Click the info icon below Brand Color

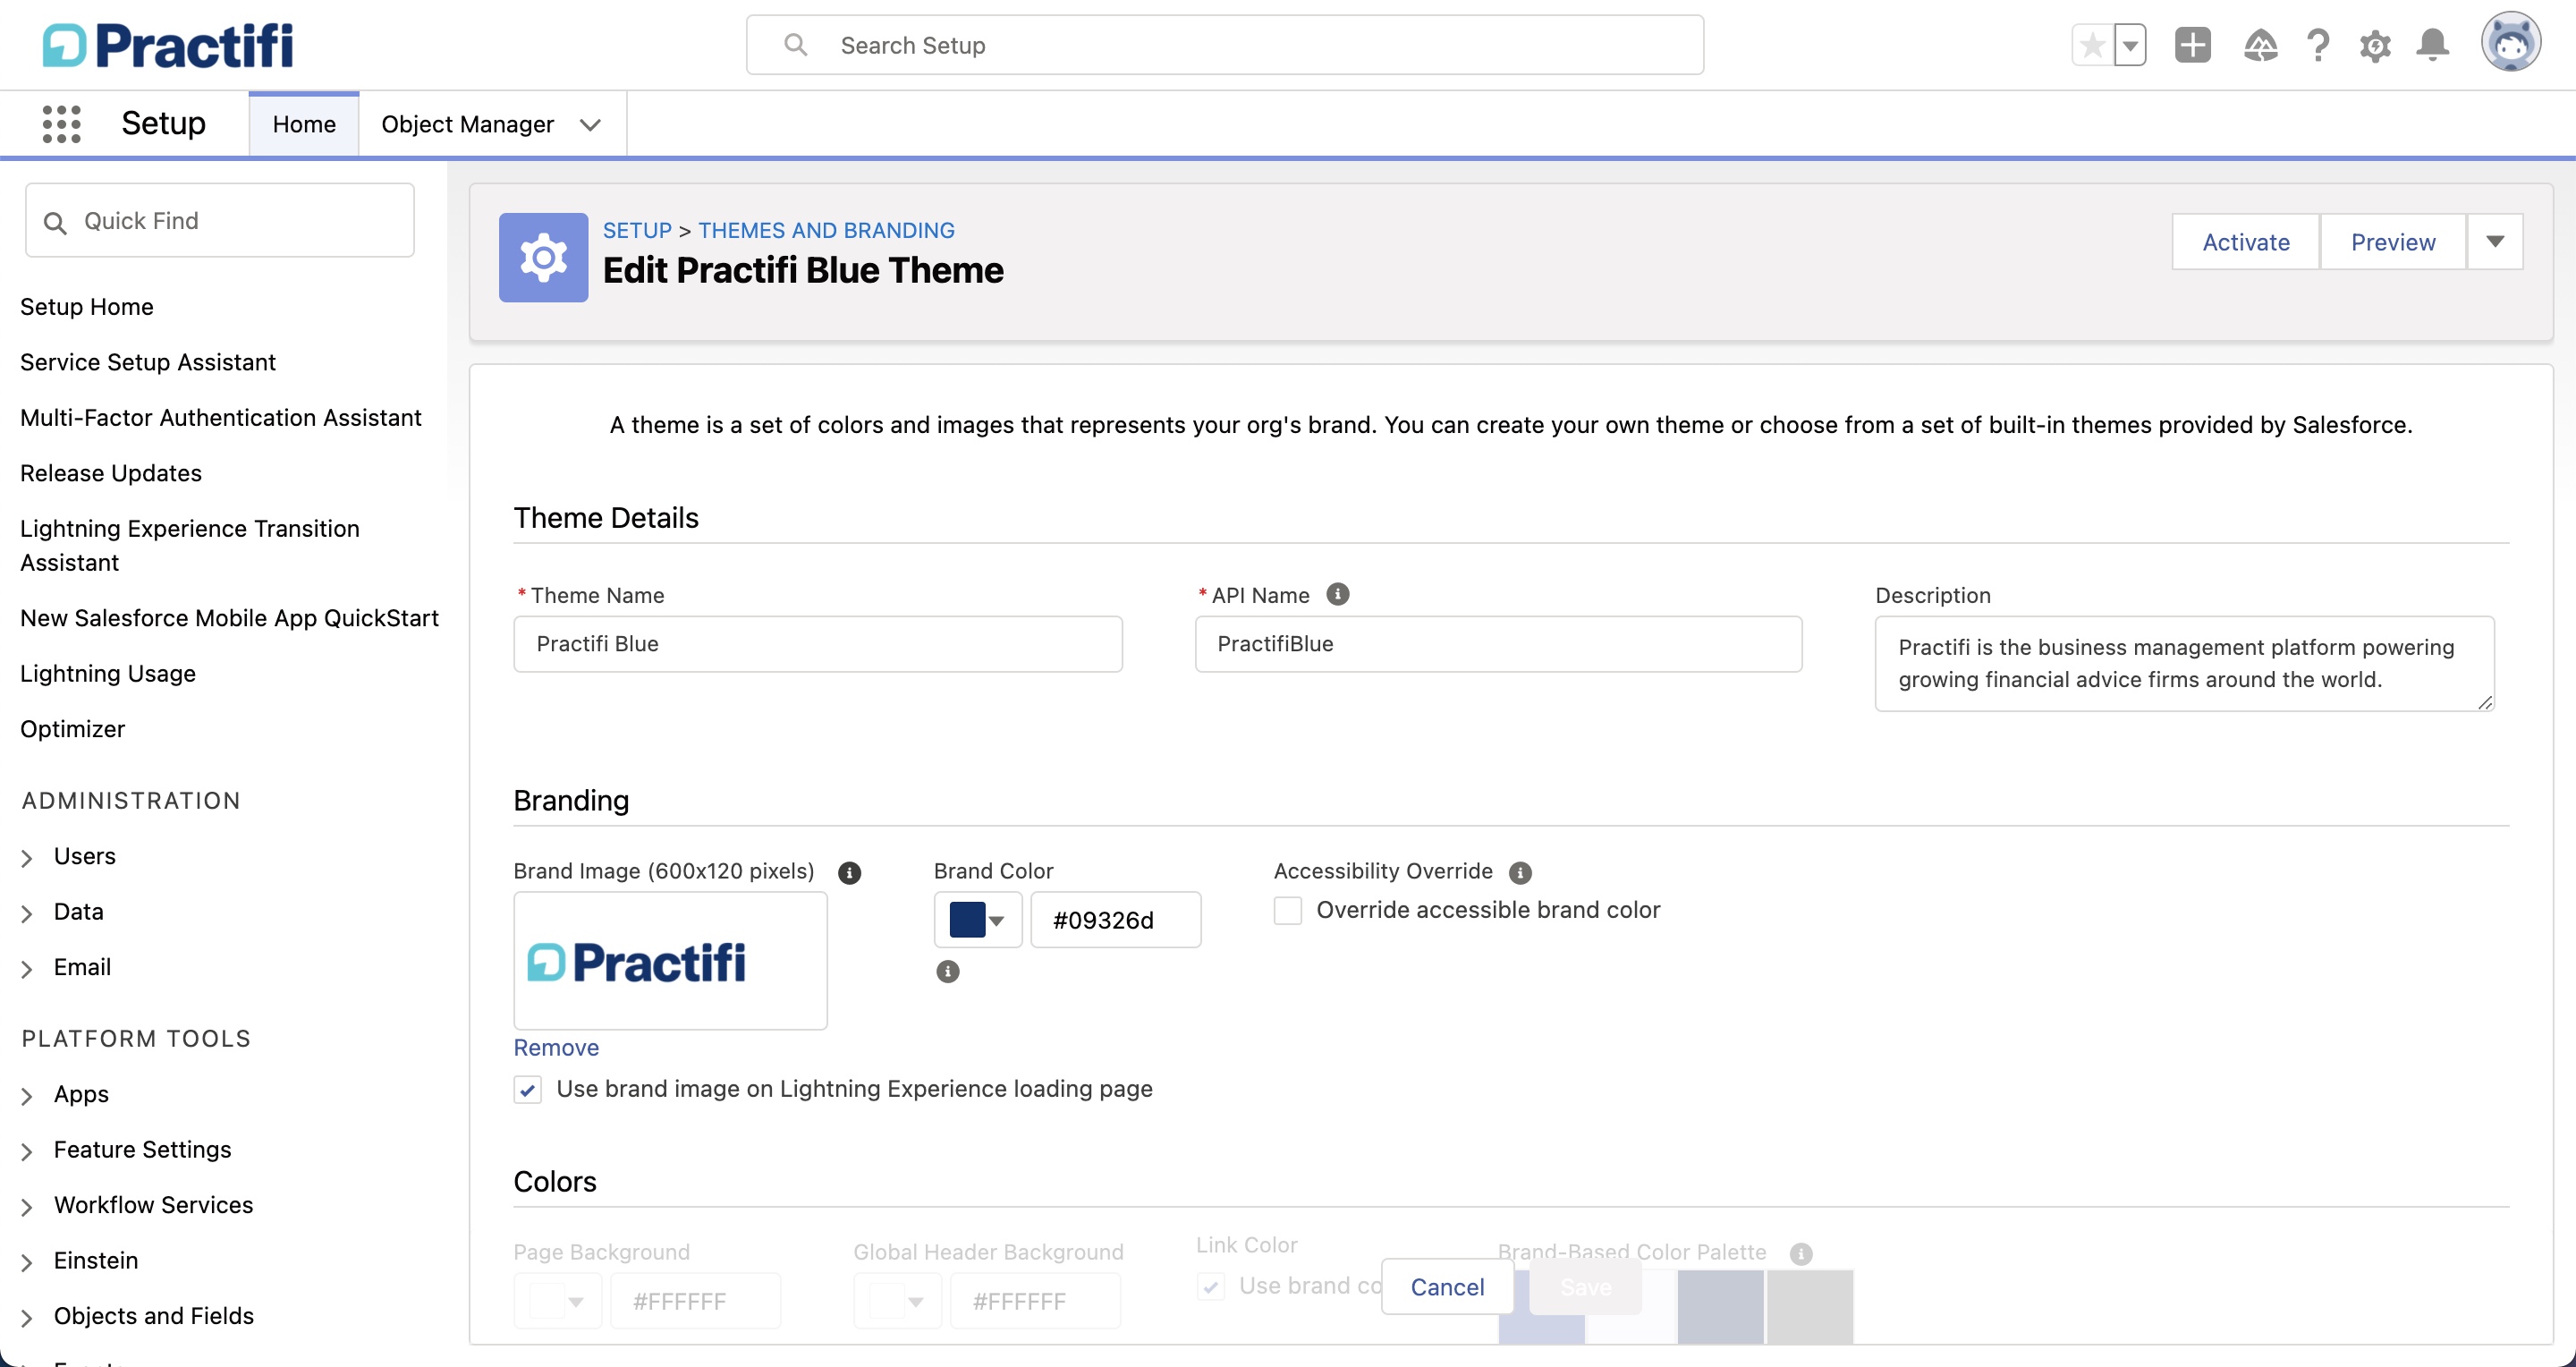click(947, 971)
